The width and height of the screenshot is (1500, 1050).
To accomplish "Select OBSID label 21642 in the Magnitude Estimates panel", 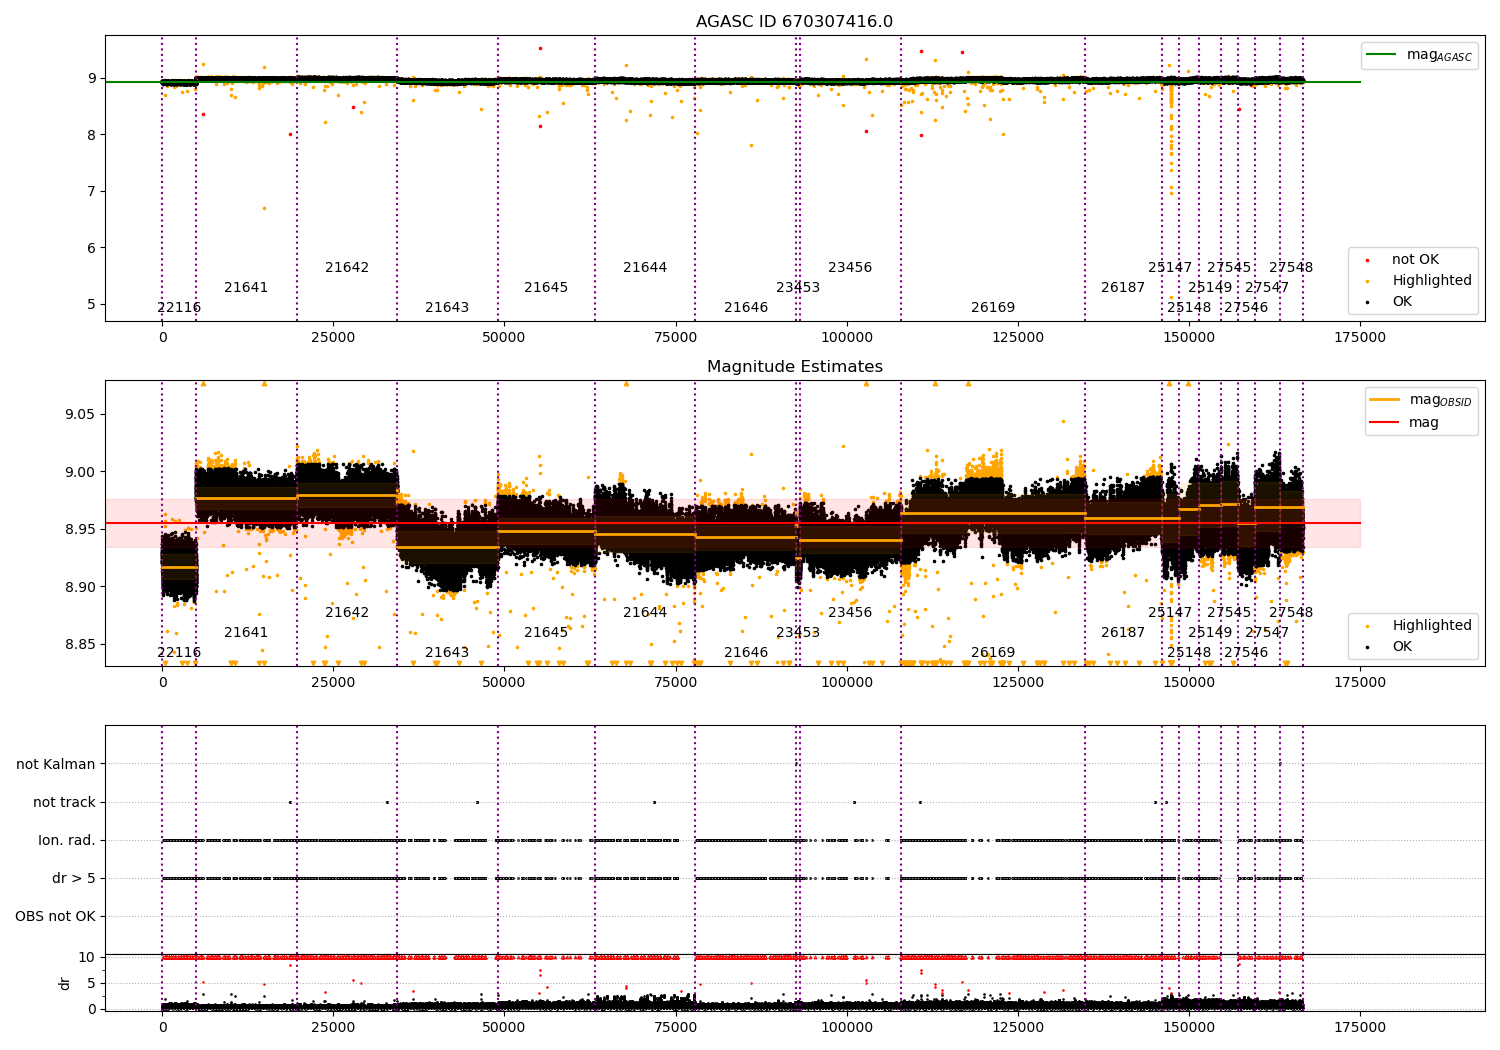I will (347, 612).
